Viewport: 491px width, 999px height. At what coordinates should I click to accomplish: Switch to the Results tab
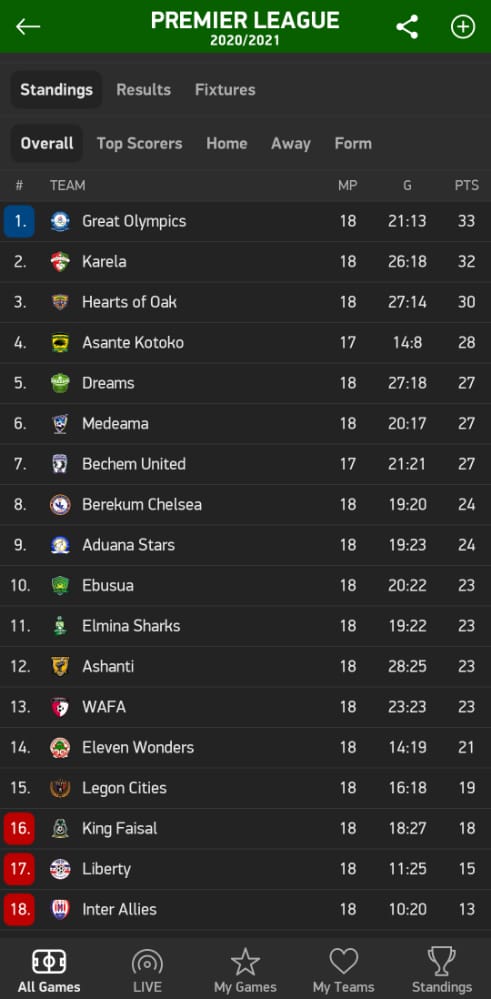[143, 90]
